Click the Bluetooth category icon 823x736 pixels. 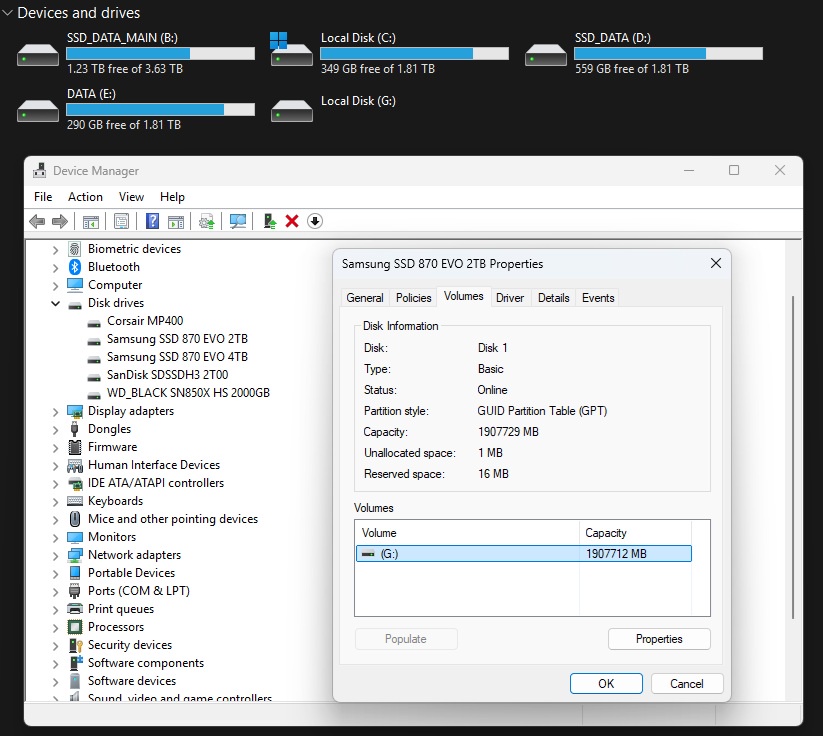[x=75, y=267]
